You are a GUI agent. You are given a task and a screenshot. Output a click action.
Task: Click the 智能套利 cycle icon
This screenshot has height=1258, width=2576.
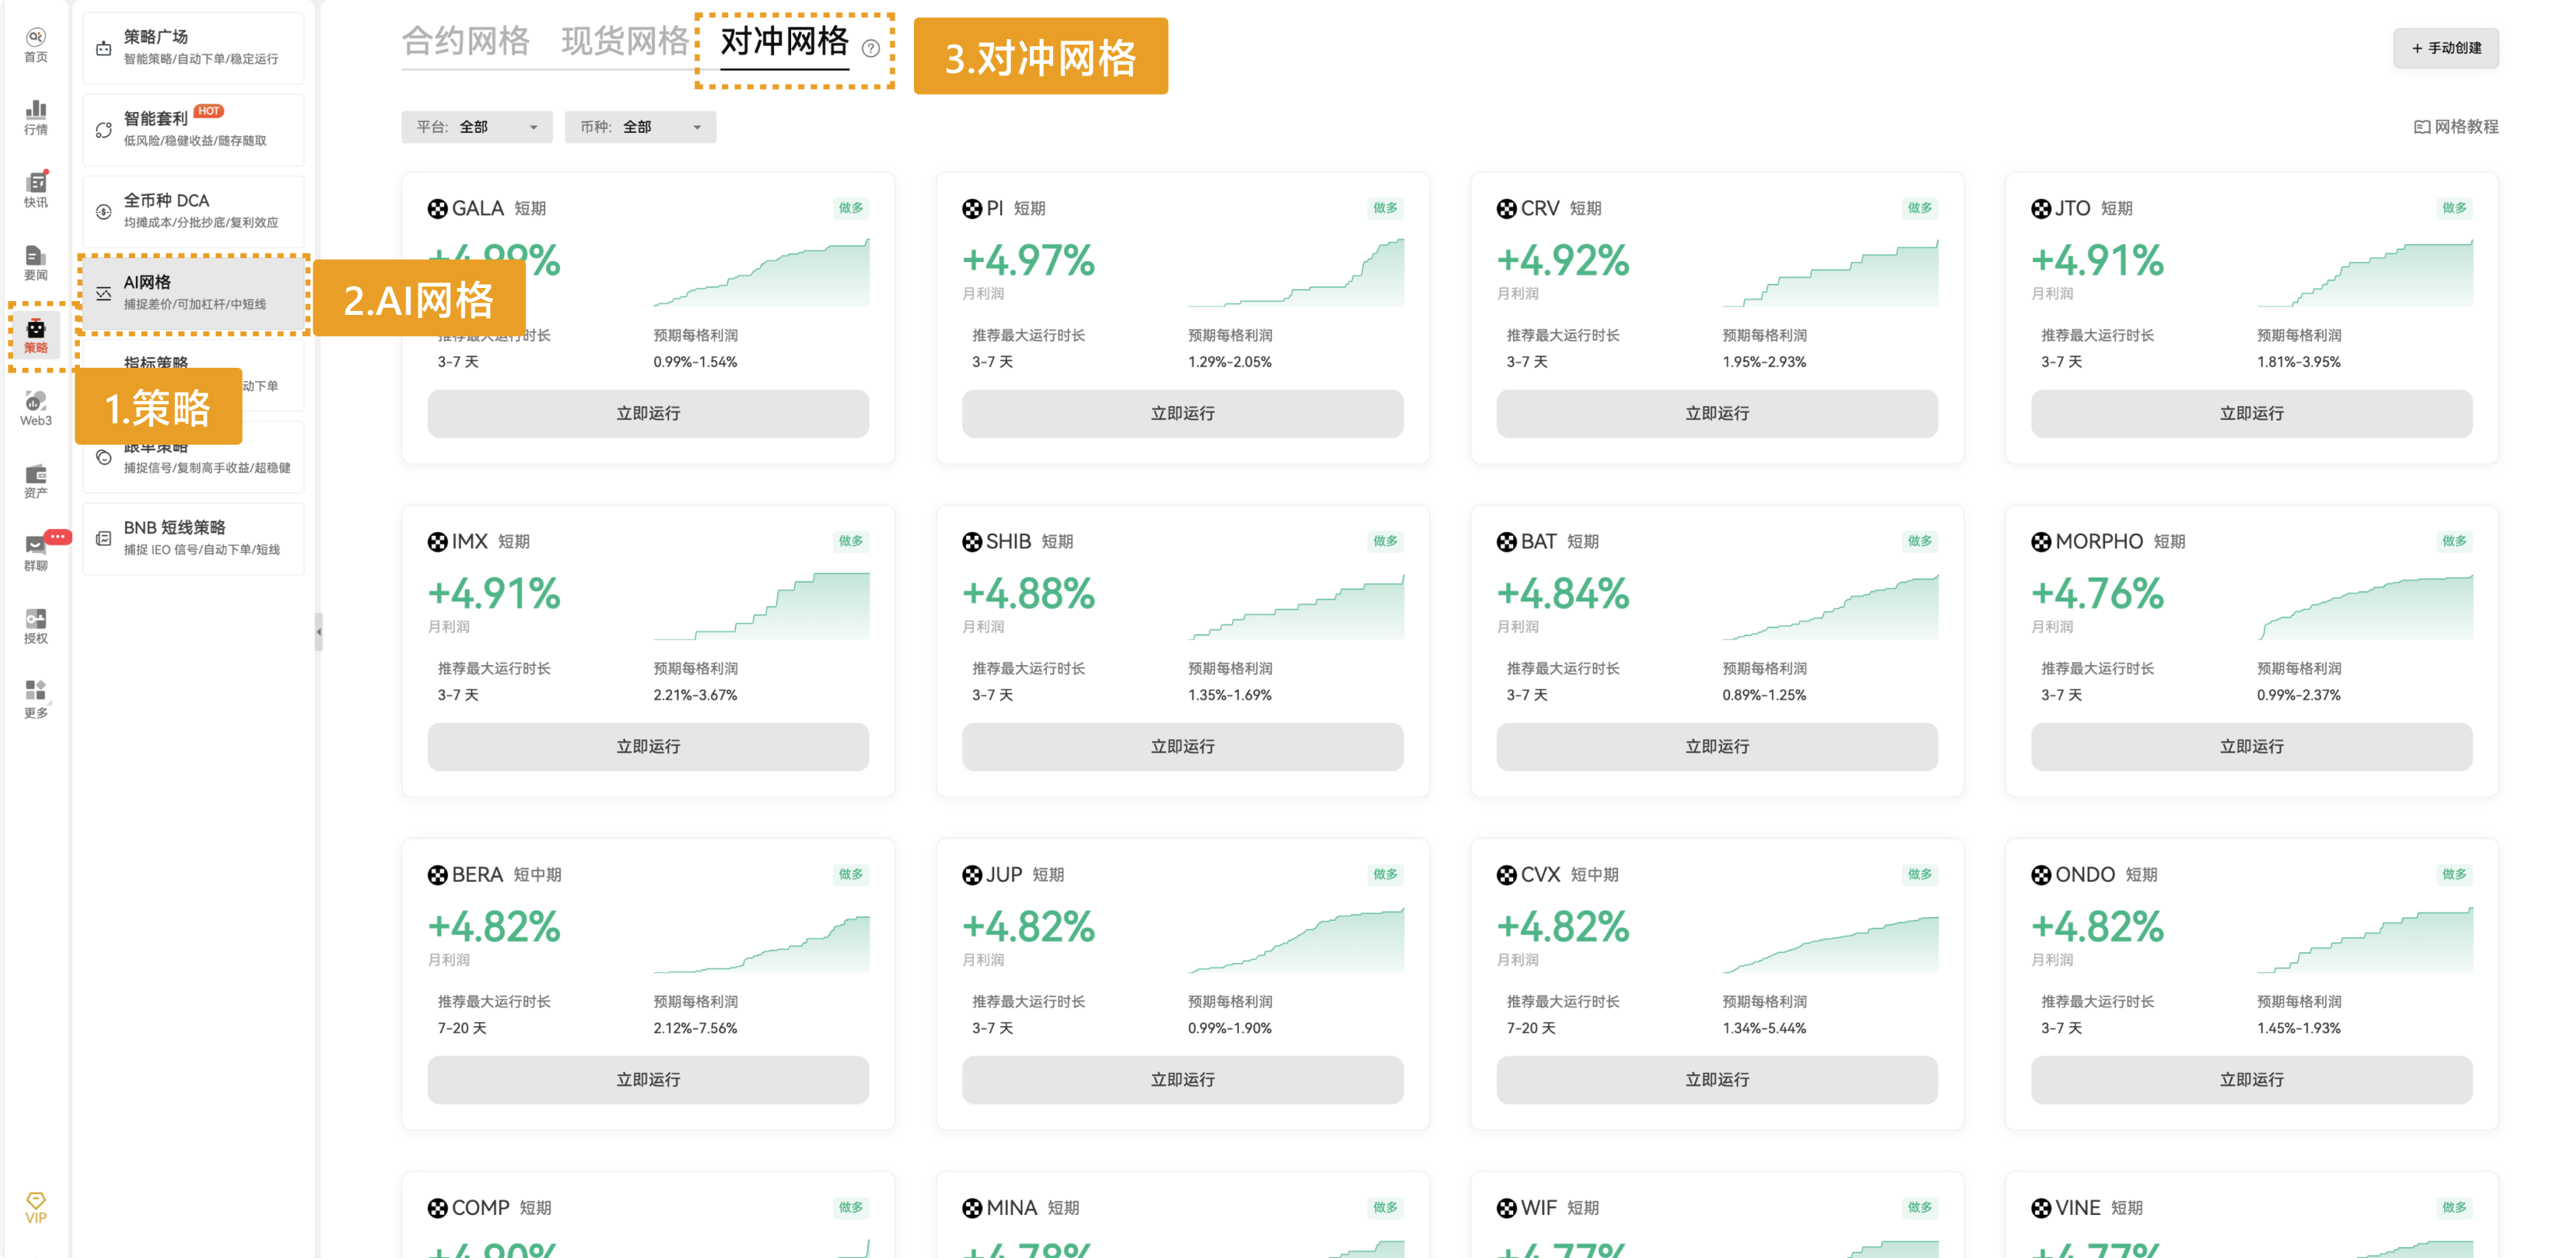point(103,130)
